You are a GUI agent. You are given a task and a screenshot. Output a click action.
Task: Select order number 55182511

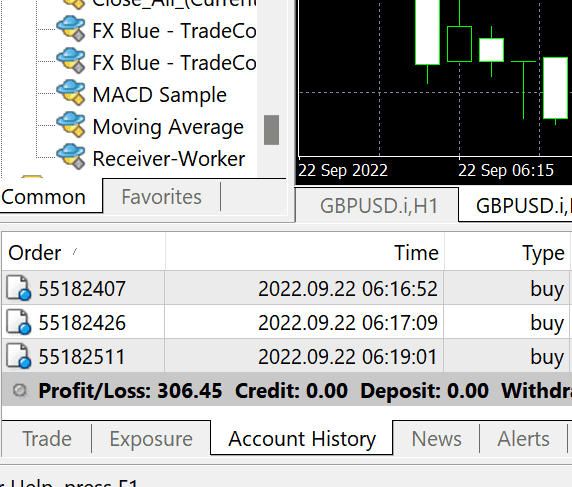pos(82,356)
